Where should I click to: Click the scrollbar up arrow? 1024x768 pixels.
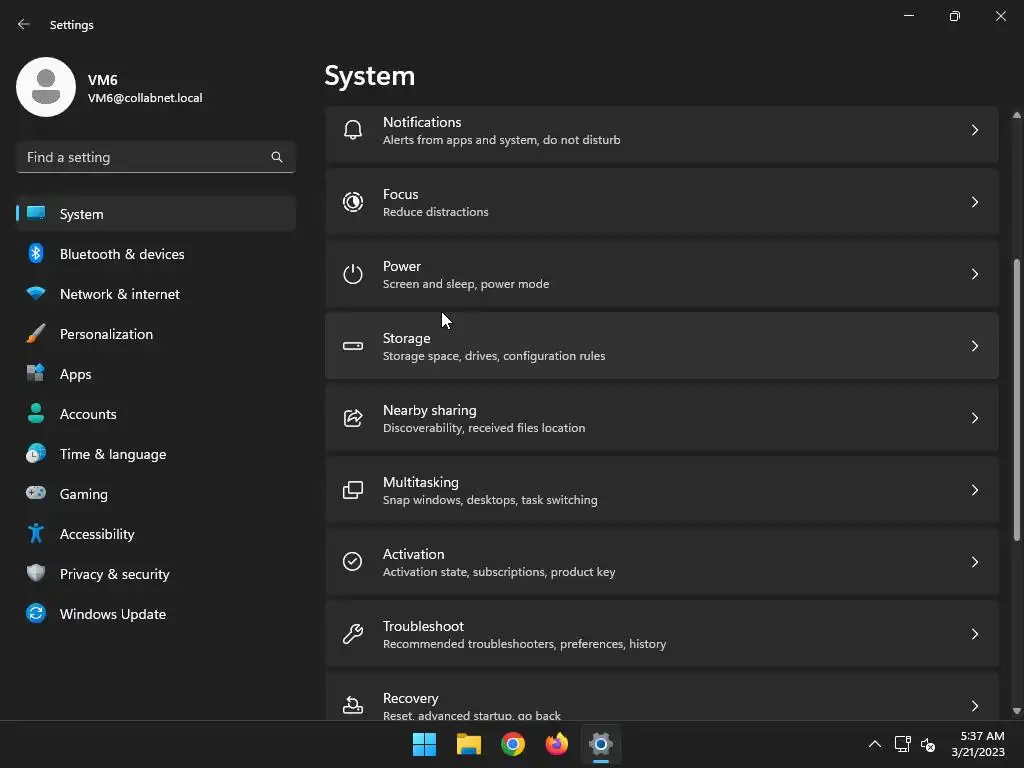(1016, 115)
